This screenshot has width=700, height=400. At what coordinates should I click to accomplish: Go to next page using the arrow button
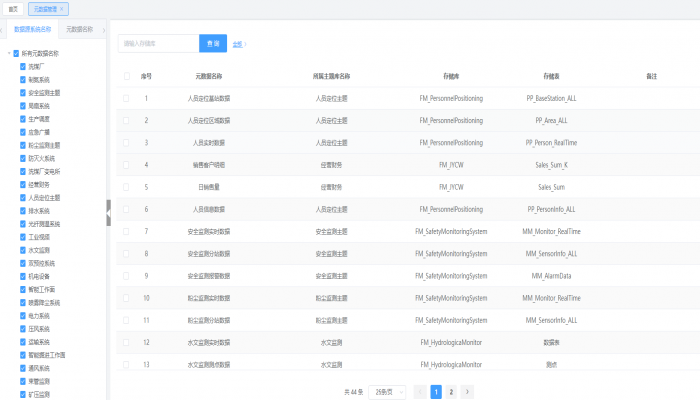coord(467,392)
